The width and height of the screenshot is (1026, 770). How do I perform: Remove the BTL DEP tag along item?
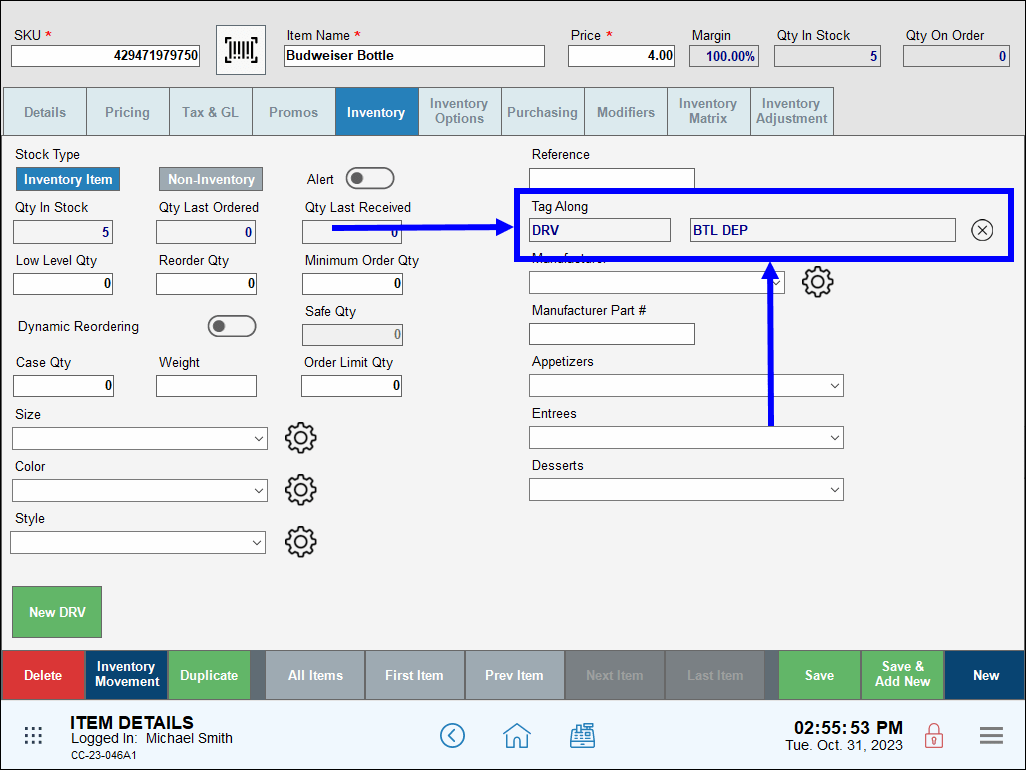click(981, 229)
